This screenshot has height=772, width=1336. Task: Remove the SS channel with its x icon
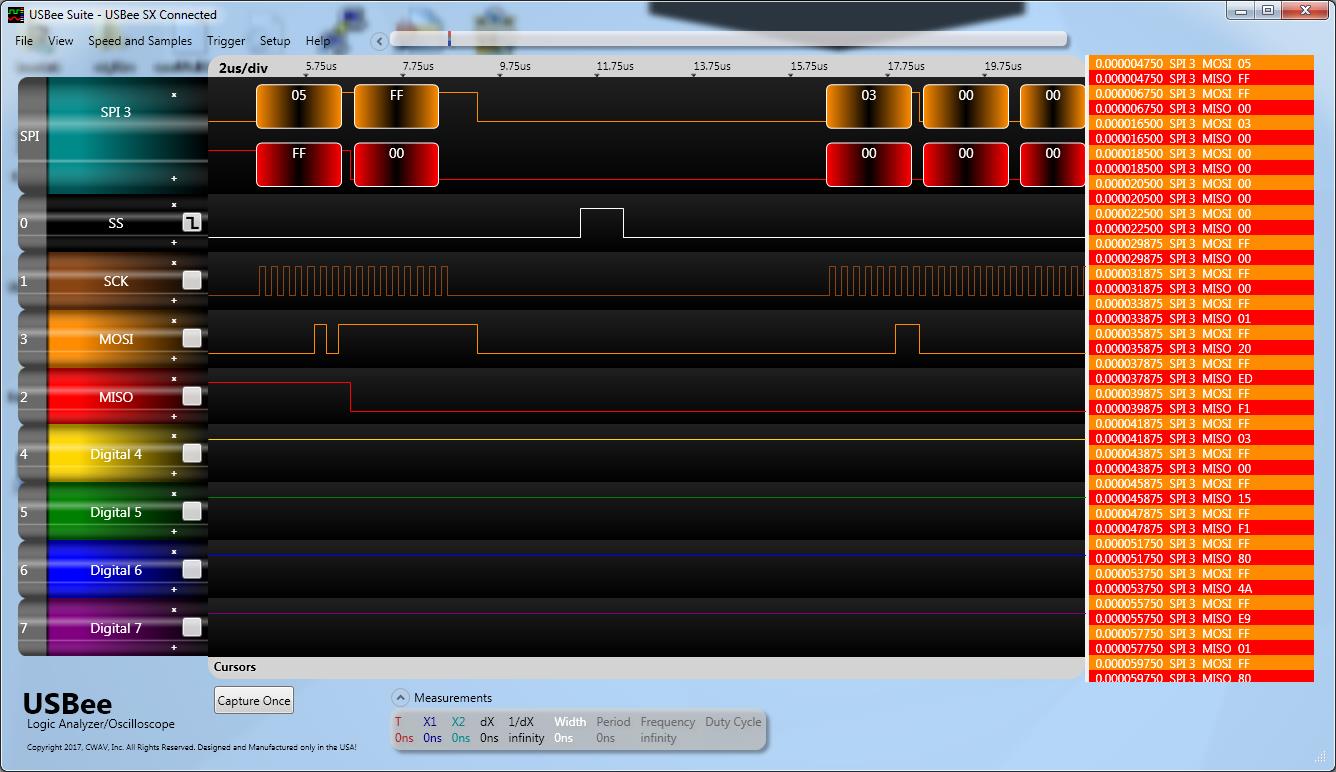pos(174,205)
